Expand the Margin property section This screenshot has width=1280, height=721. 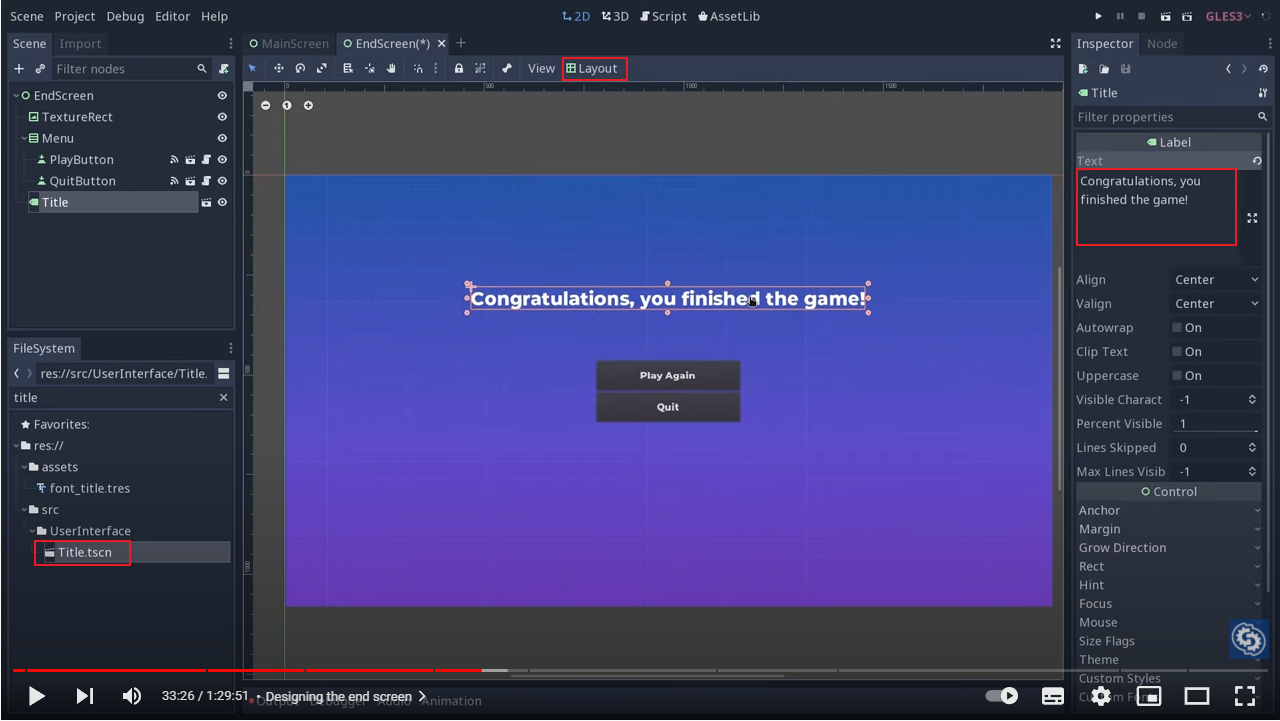1169,529
